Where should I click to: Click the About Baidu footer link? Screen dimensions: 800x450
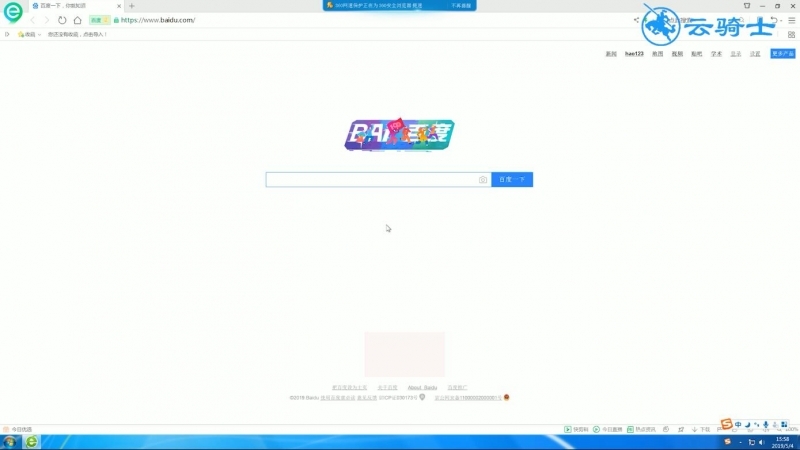[x=422, y=388]
